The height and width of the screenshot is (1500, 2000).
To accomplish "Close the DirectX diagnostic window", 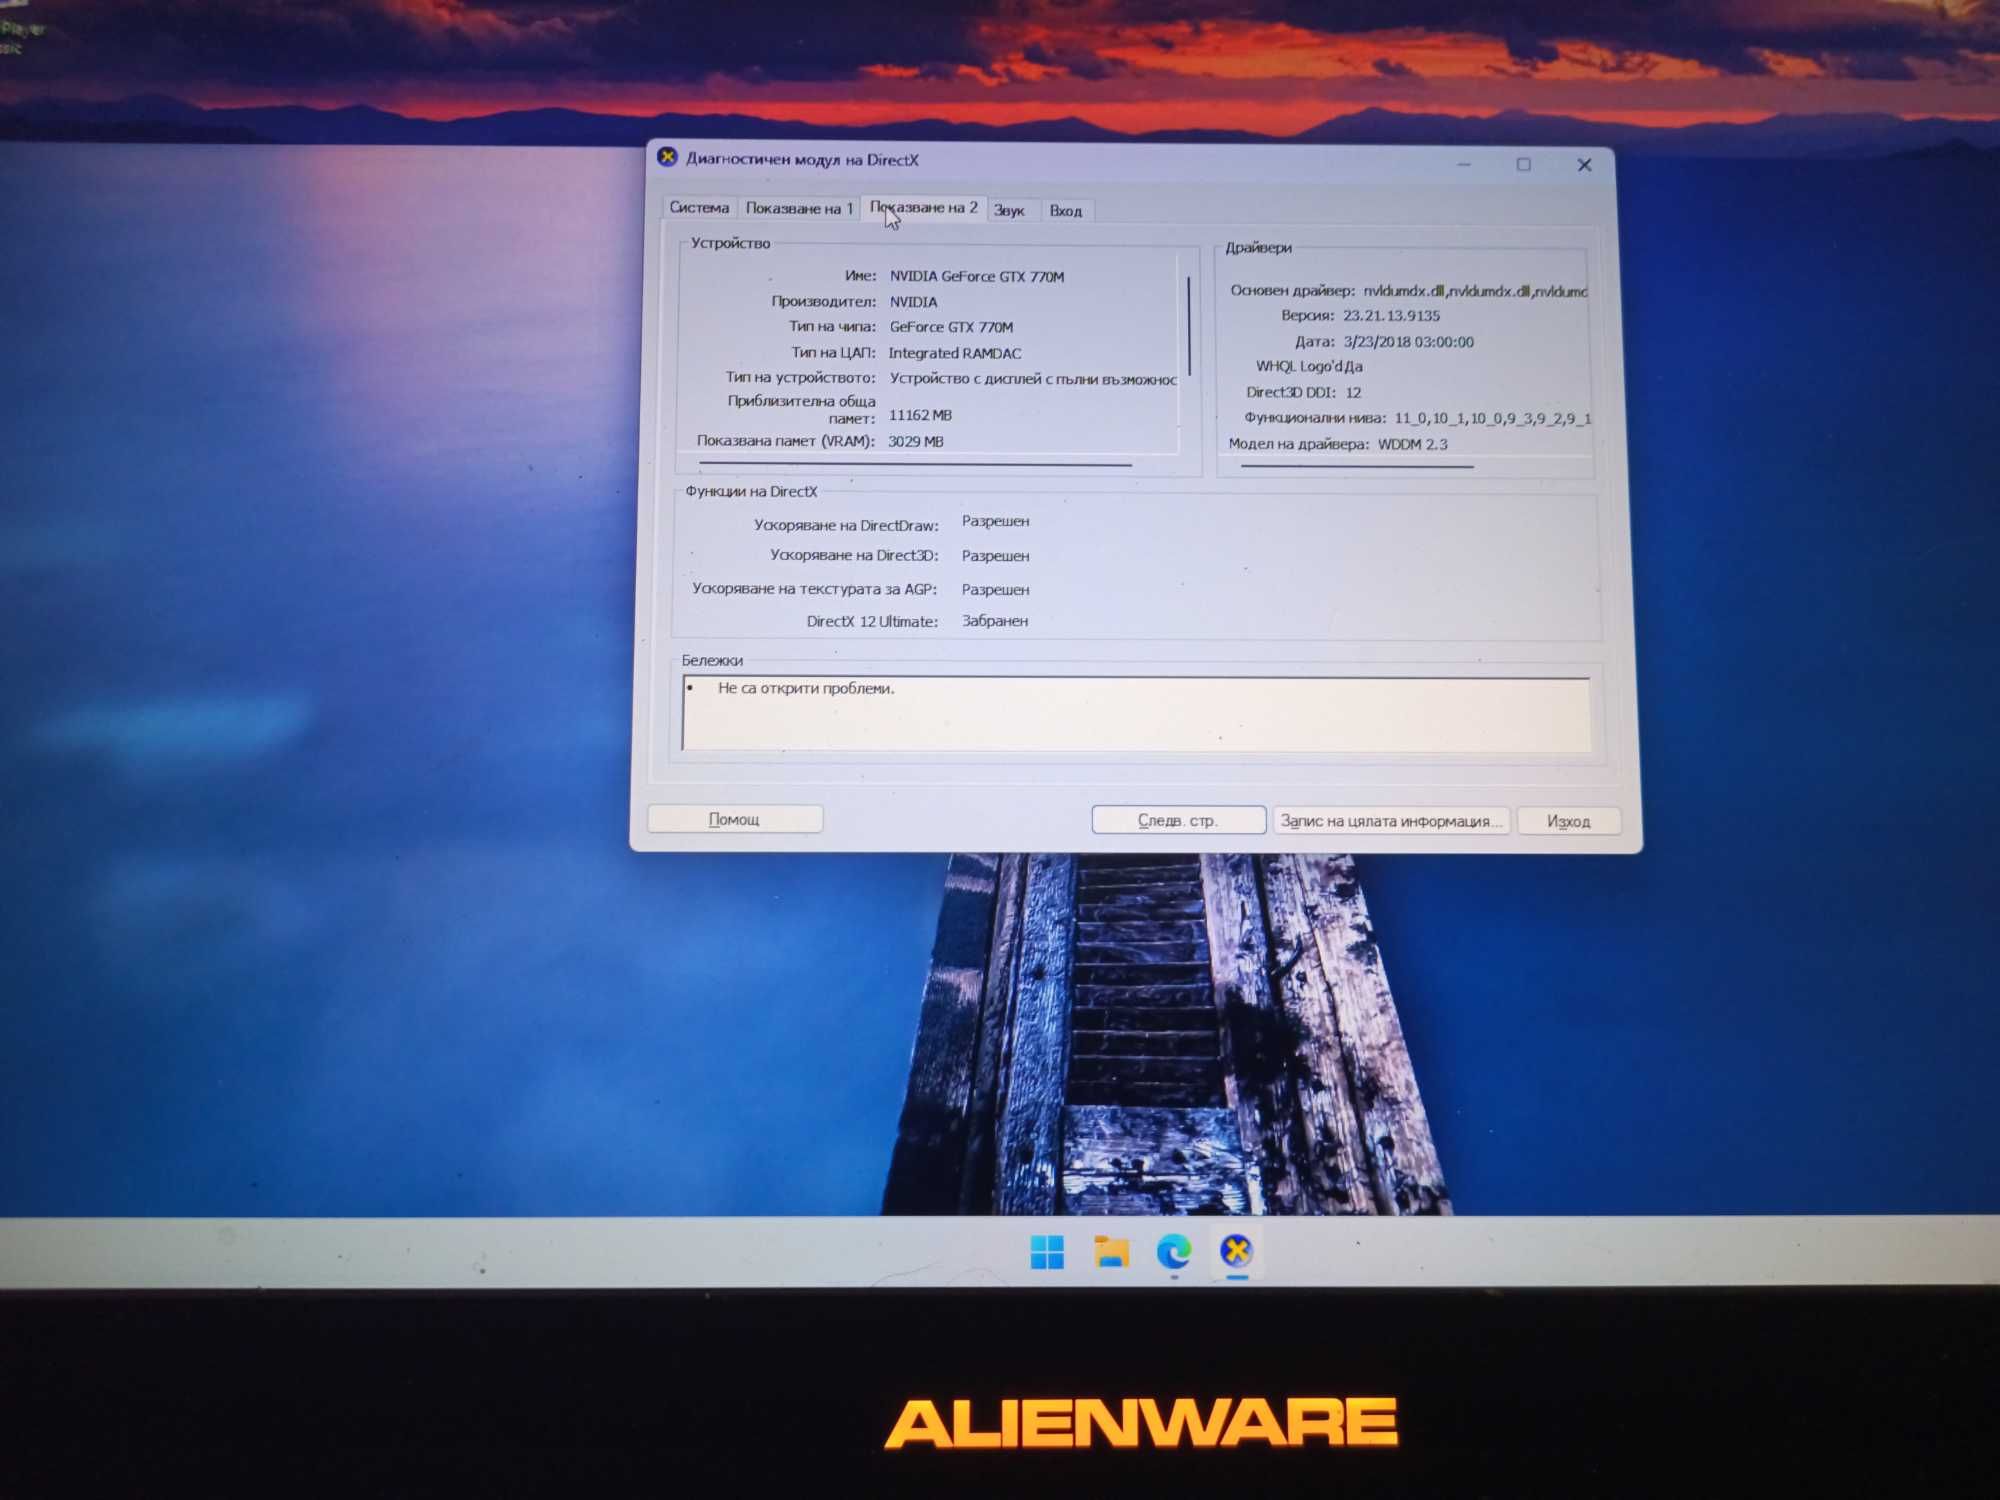I will click(x=1584, y=165).
